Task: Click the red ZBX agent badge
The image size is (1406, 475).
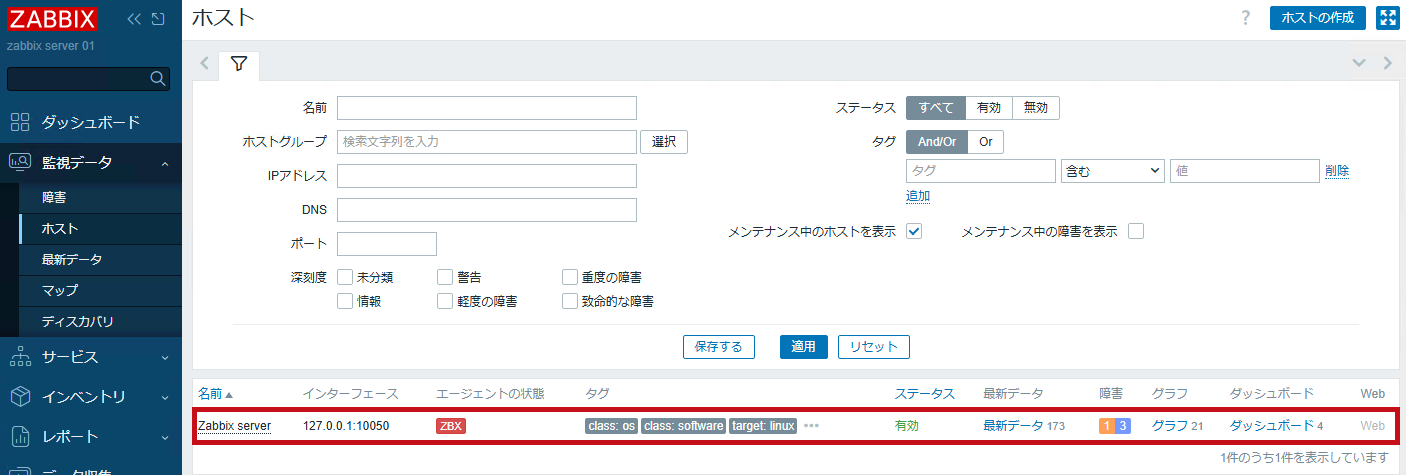Action: [x=451, y=426]
